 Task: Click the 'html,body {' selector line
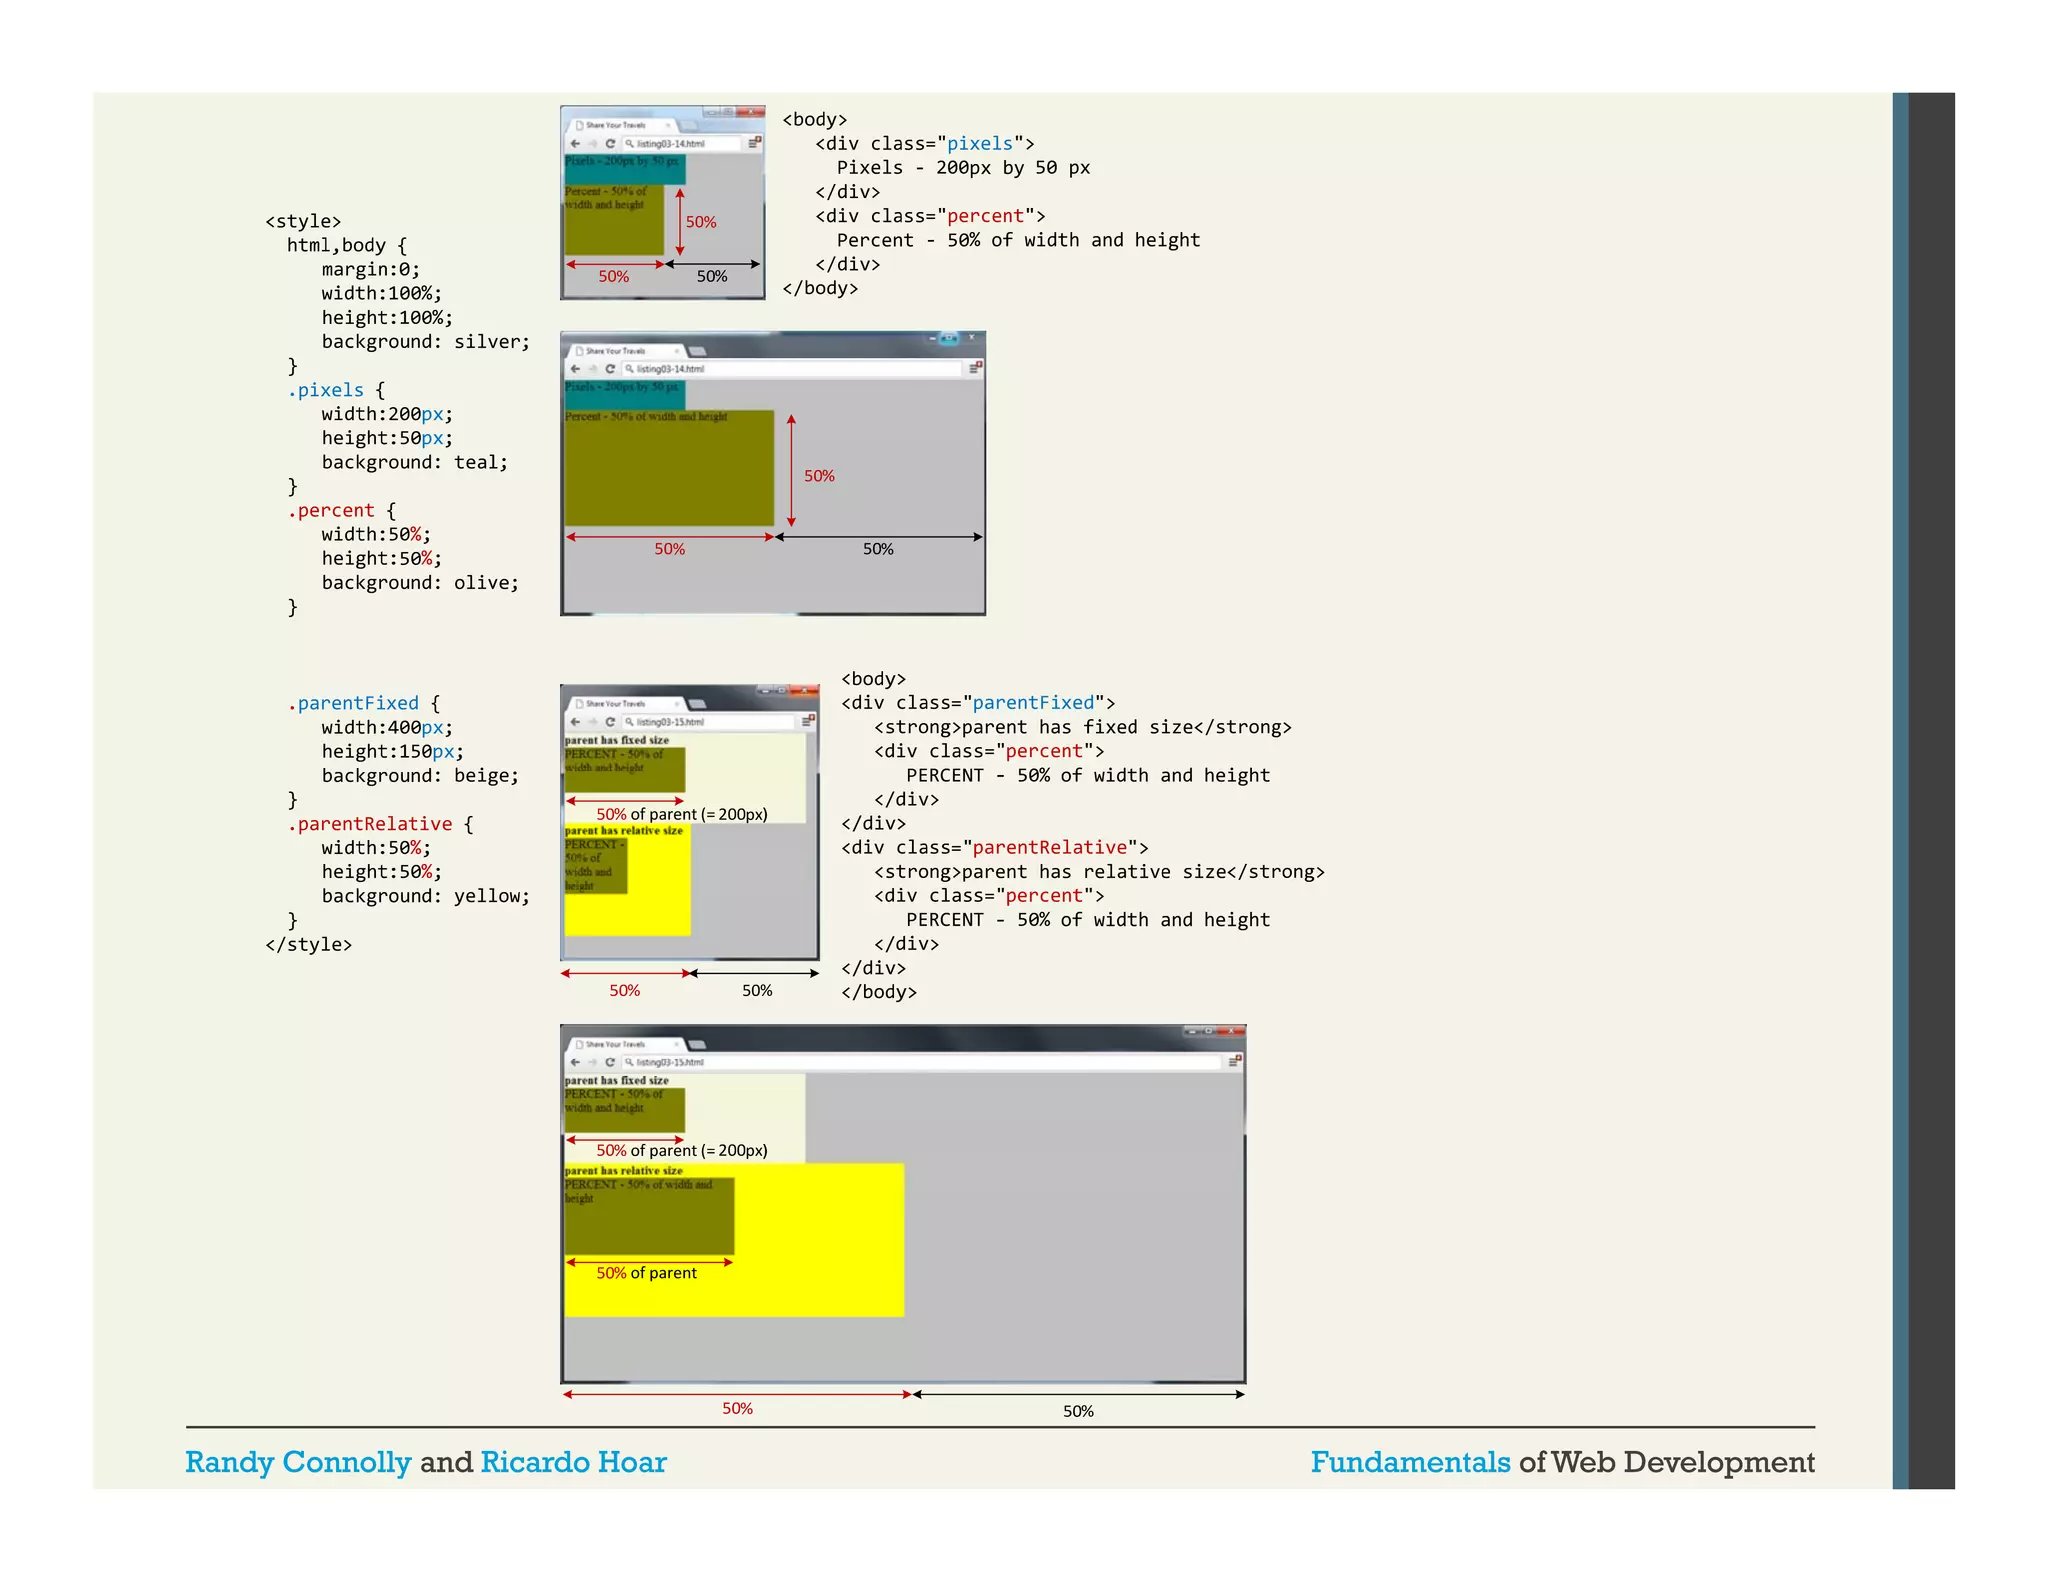[347, 246]
